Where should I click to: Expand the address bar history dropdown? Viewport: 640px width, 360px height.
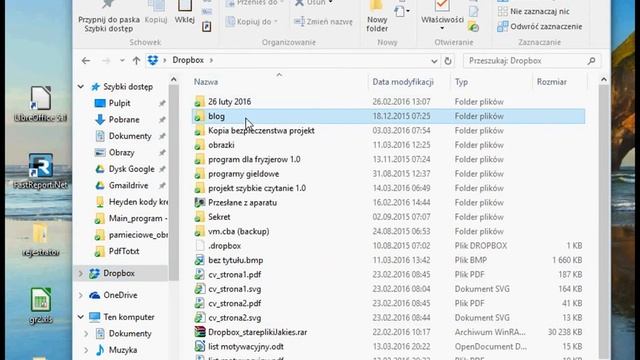pyautogui.click(x=434, y=61)
